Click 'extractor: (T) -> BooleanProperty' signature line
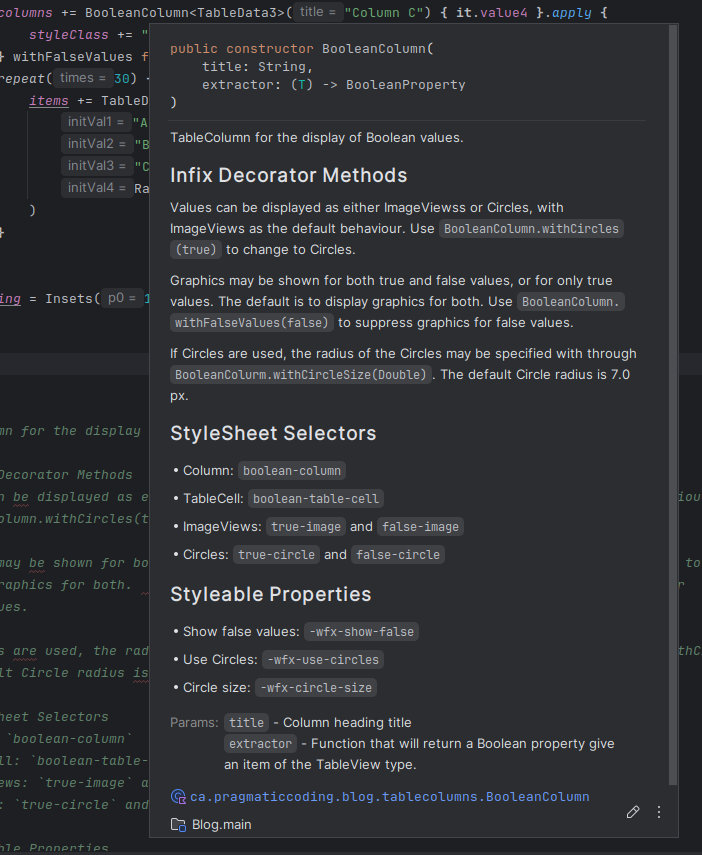The width and height of the screenshot is (702, 855). click(x=334, y=85)
